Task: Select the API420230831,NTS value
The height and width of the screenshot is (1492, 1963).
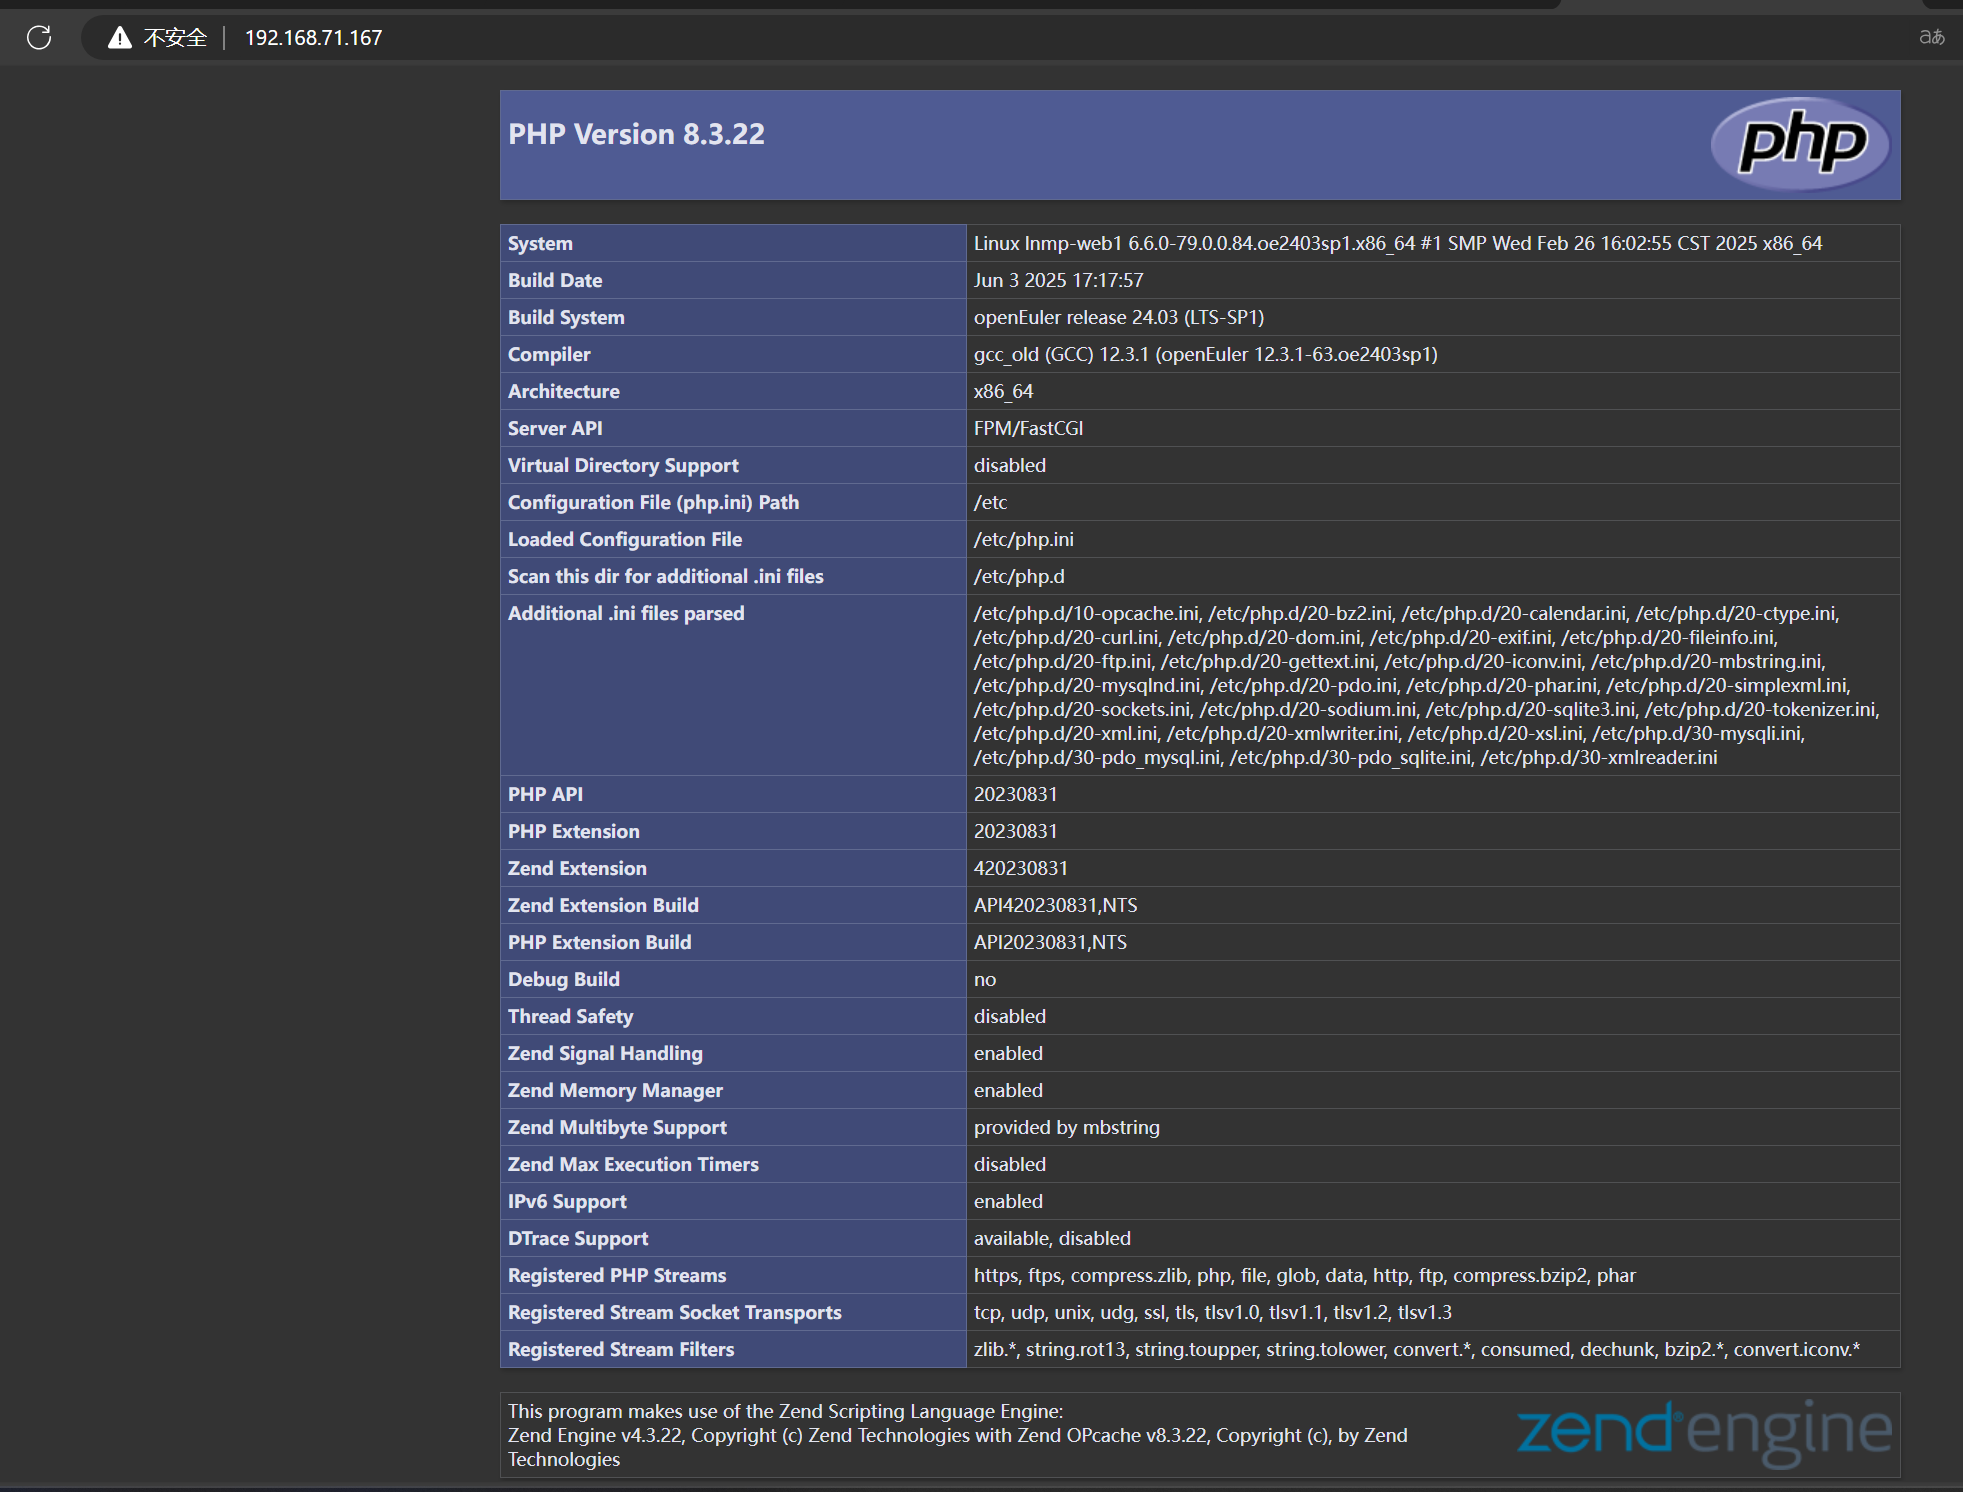Action: click(1056, 905)
